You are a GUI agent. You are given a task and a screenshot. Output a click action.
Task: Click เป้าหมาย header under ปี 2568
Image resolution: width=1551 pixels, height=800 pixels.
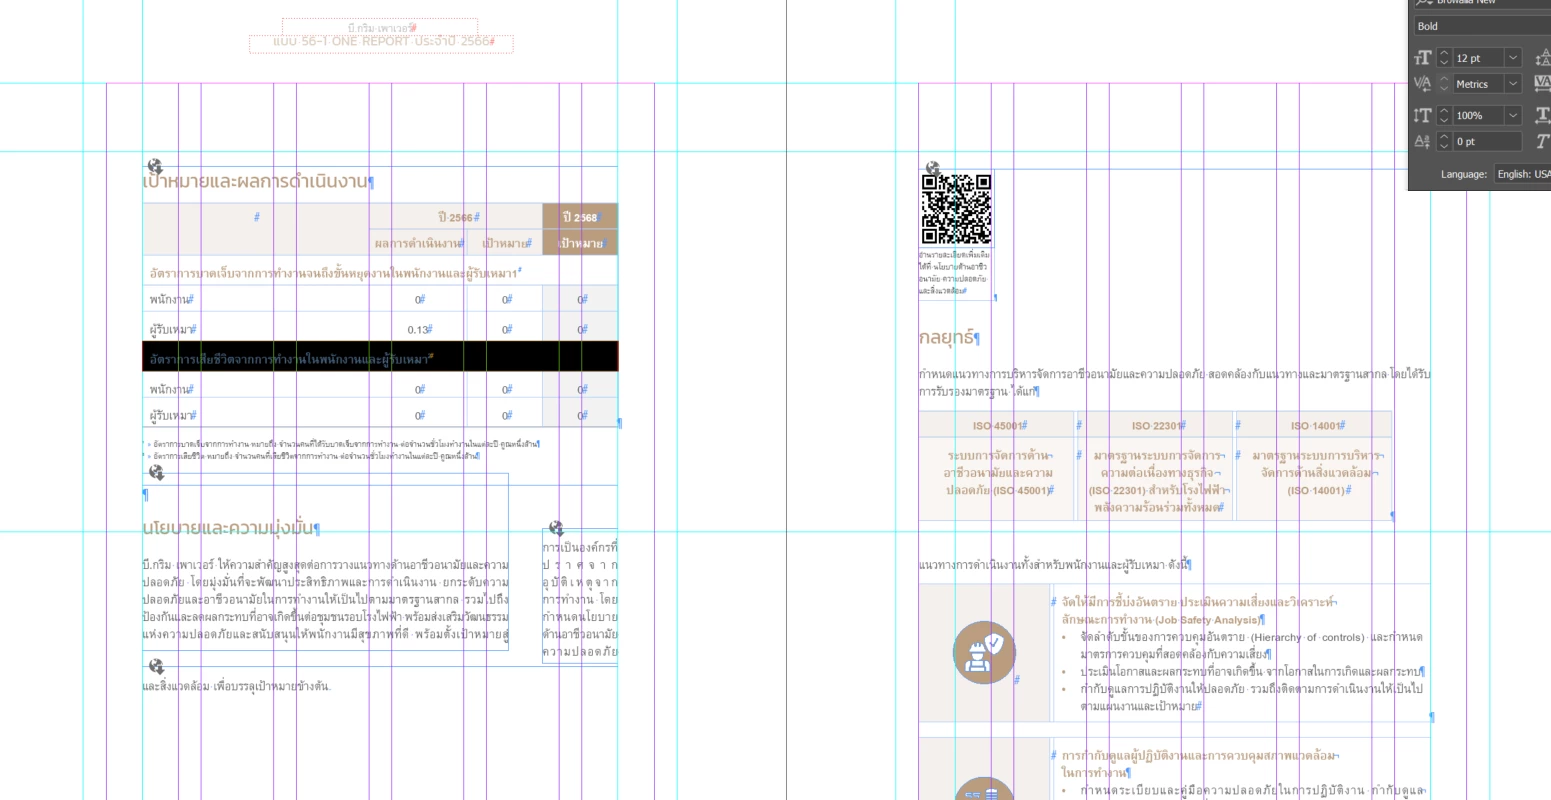(580, 243)
